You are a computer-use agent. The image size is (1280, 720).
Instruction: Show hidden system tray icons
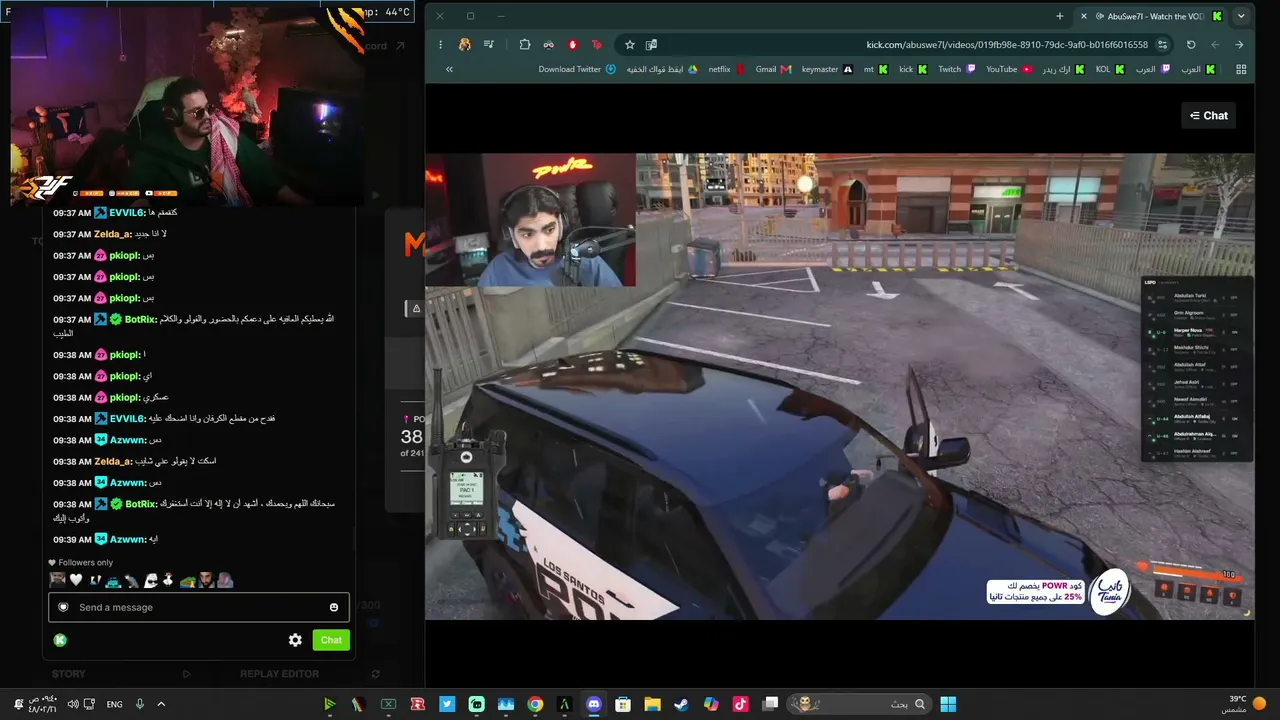point(160,704)
